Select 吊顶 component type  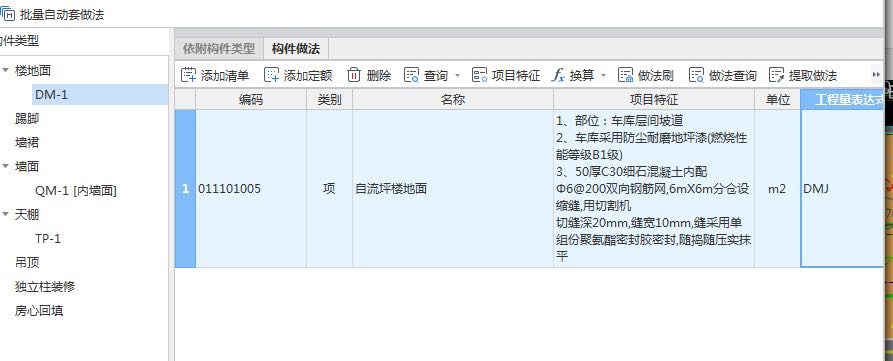[x=27, y=262]
